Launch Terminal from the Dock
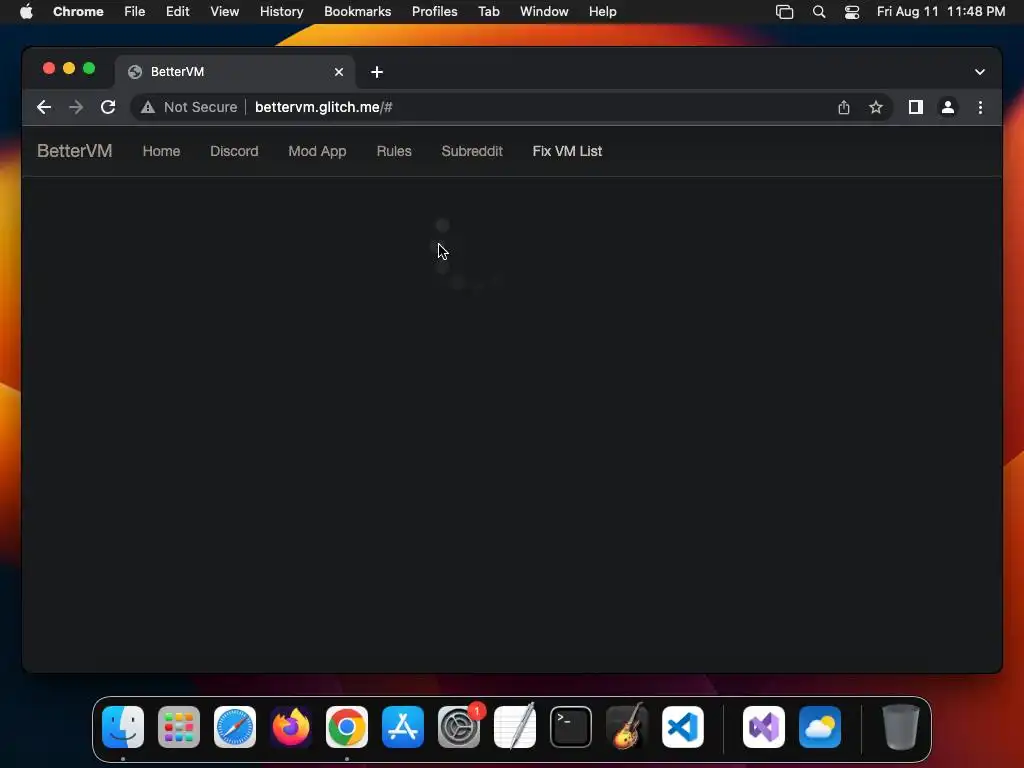This screenshot has width=1024, height=768. (x=571, y=727)
